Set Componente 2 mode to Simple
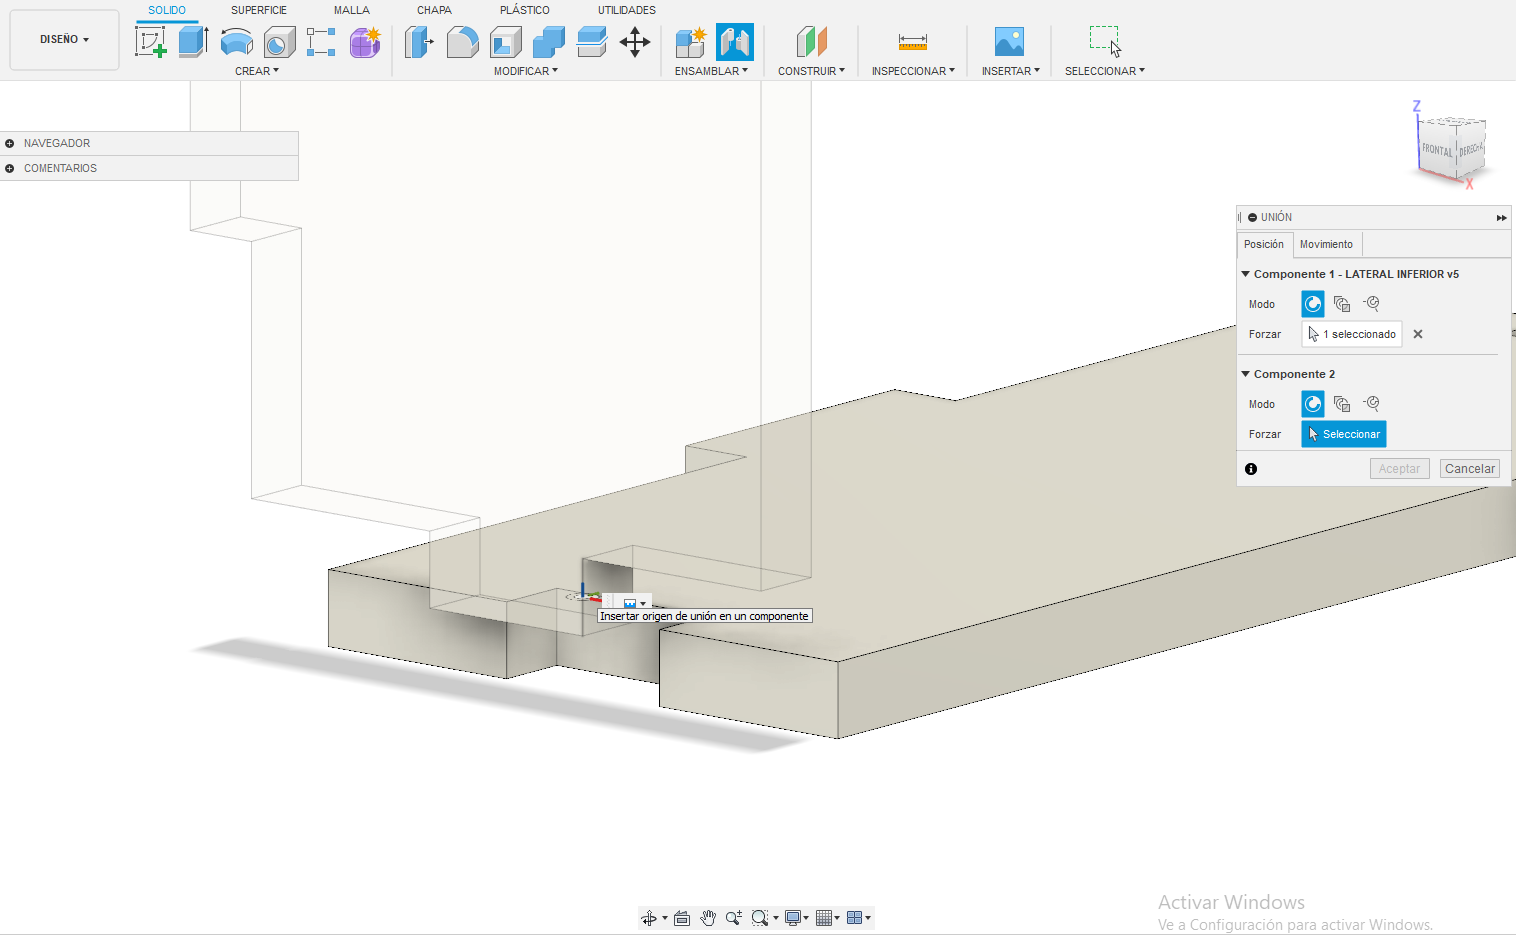Viewport: 1516px width, 935px height. (x=1313, y=404)
